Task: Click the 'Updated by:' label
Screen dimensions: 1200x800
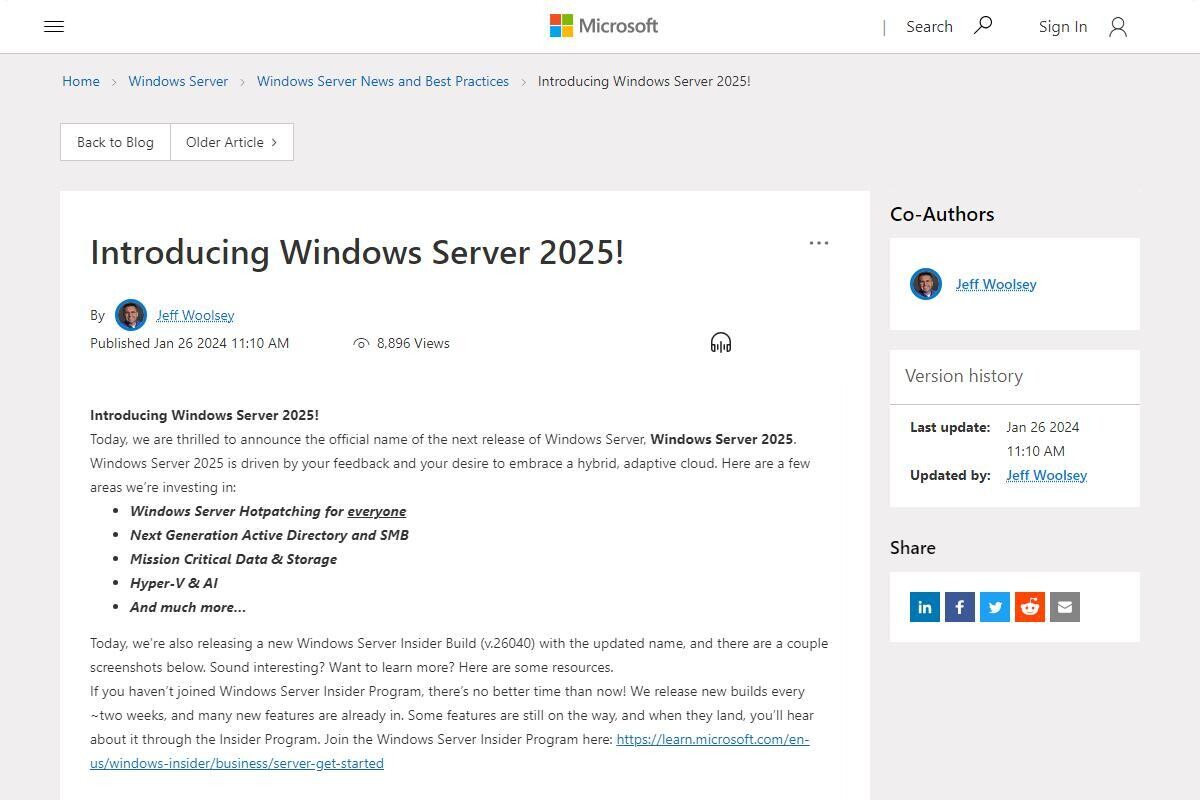Action: coord(950,475)
